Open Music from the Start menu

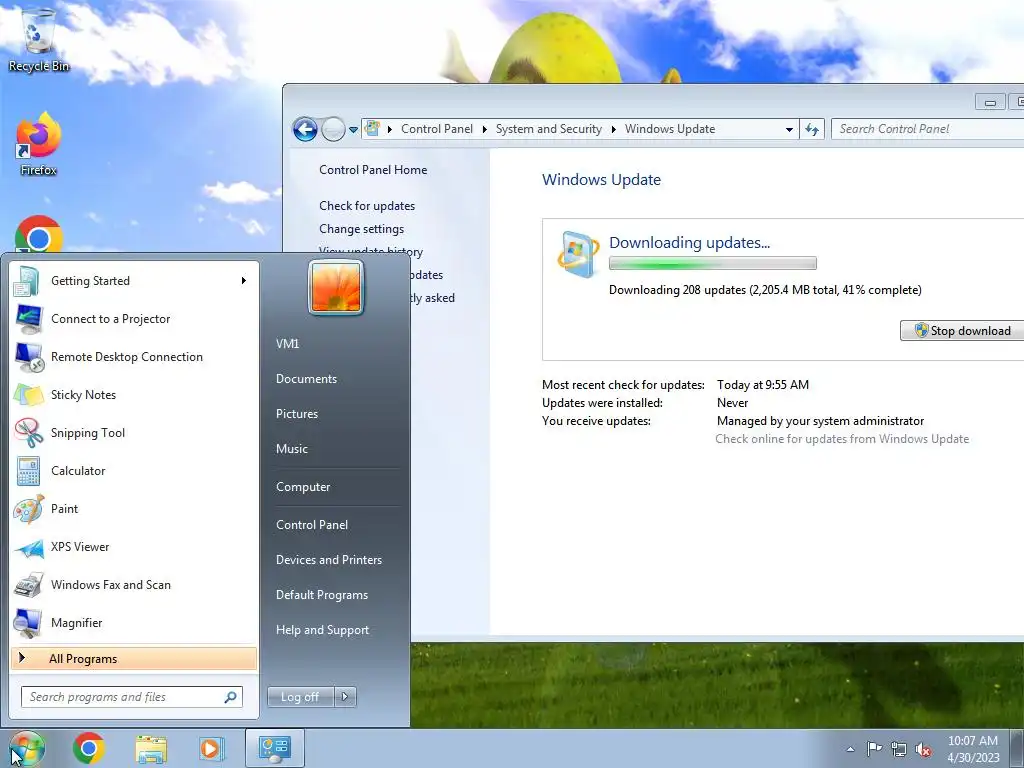click(291, 449)
